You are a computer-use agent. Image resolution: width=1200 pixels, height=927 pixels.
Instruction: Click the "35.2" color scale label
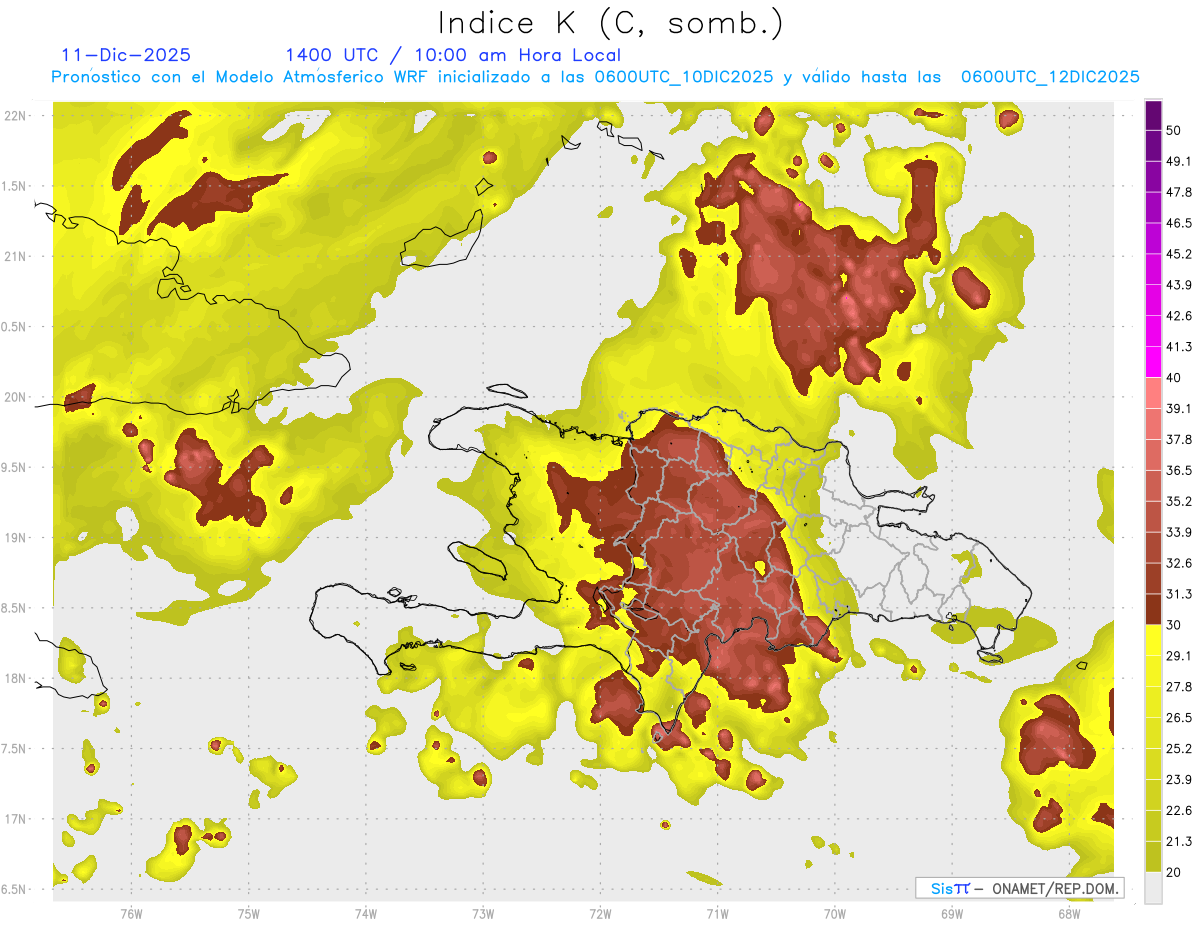pyautogui.click(x=1178, y=501)
